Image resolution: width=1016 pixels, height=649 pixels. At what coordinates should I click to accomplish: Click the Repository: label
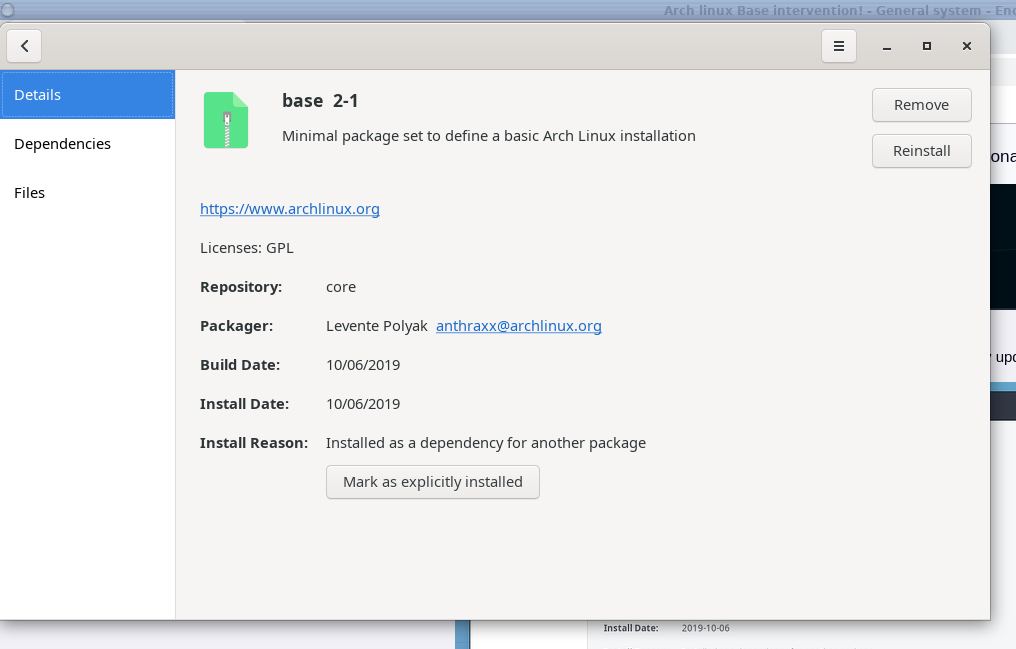[241, 287]
